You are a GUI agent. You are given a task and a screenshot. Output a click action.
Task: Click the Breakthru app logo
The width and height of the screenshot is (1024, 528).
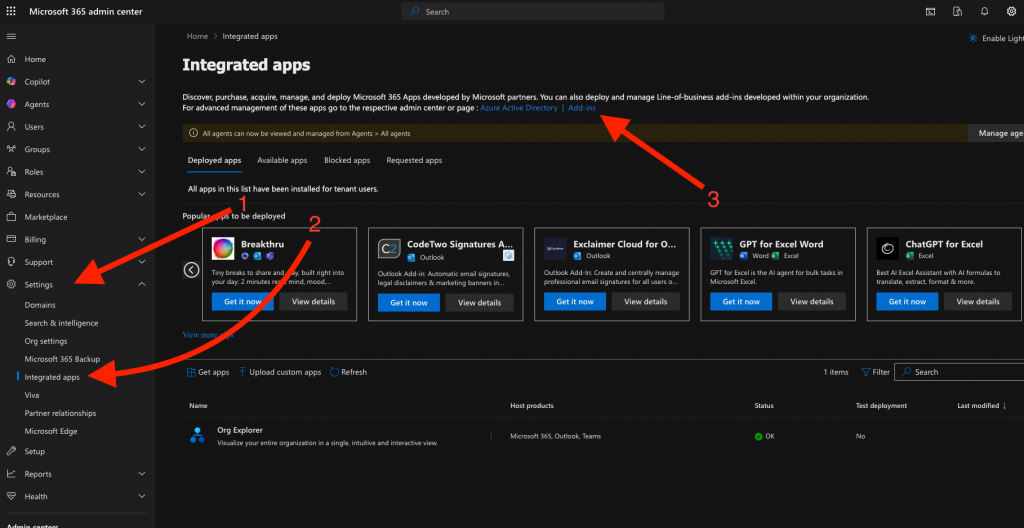point(223,248)
